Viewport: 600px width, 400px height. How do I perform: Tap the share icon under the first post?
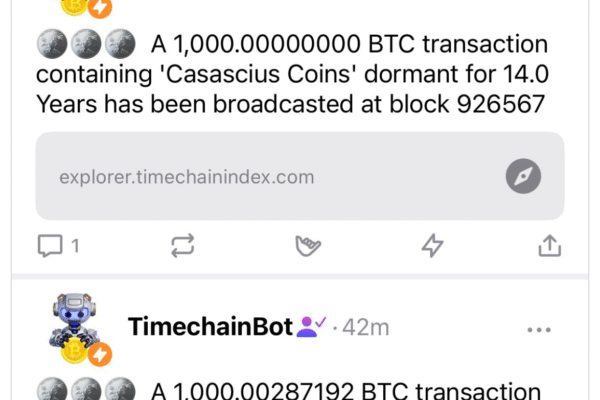549,246
